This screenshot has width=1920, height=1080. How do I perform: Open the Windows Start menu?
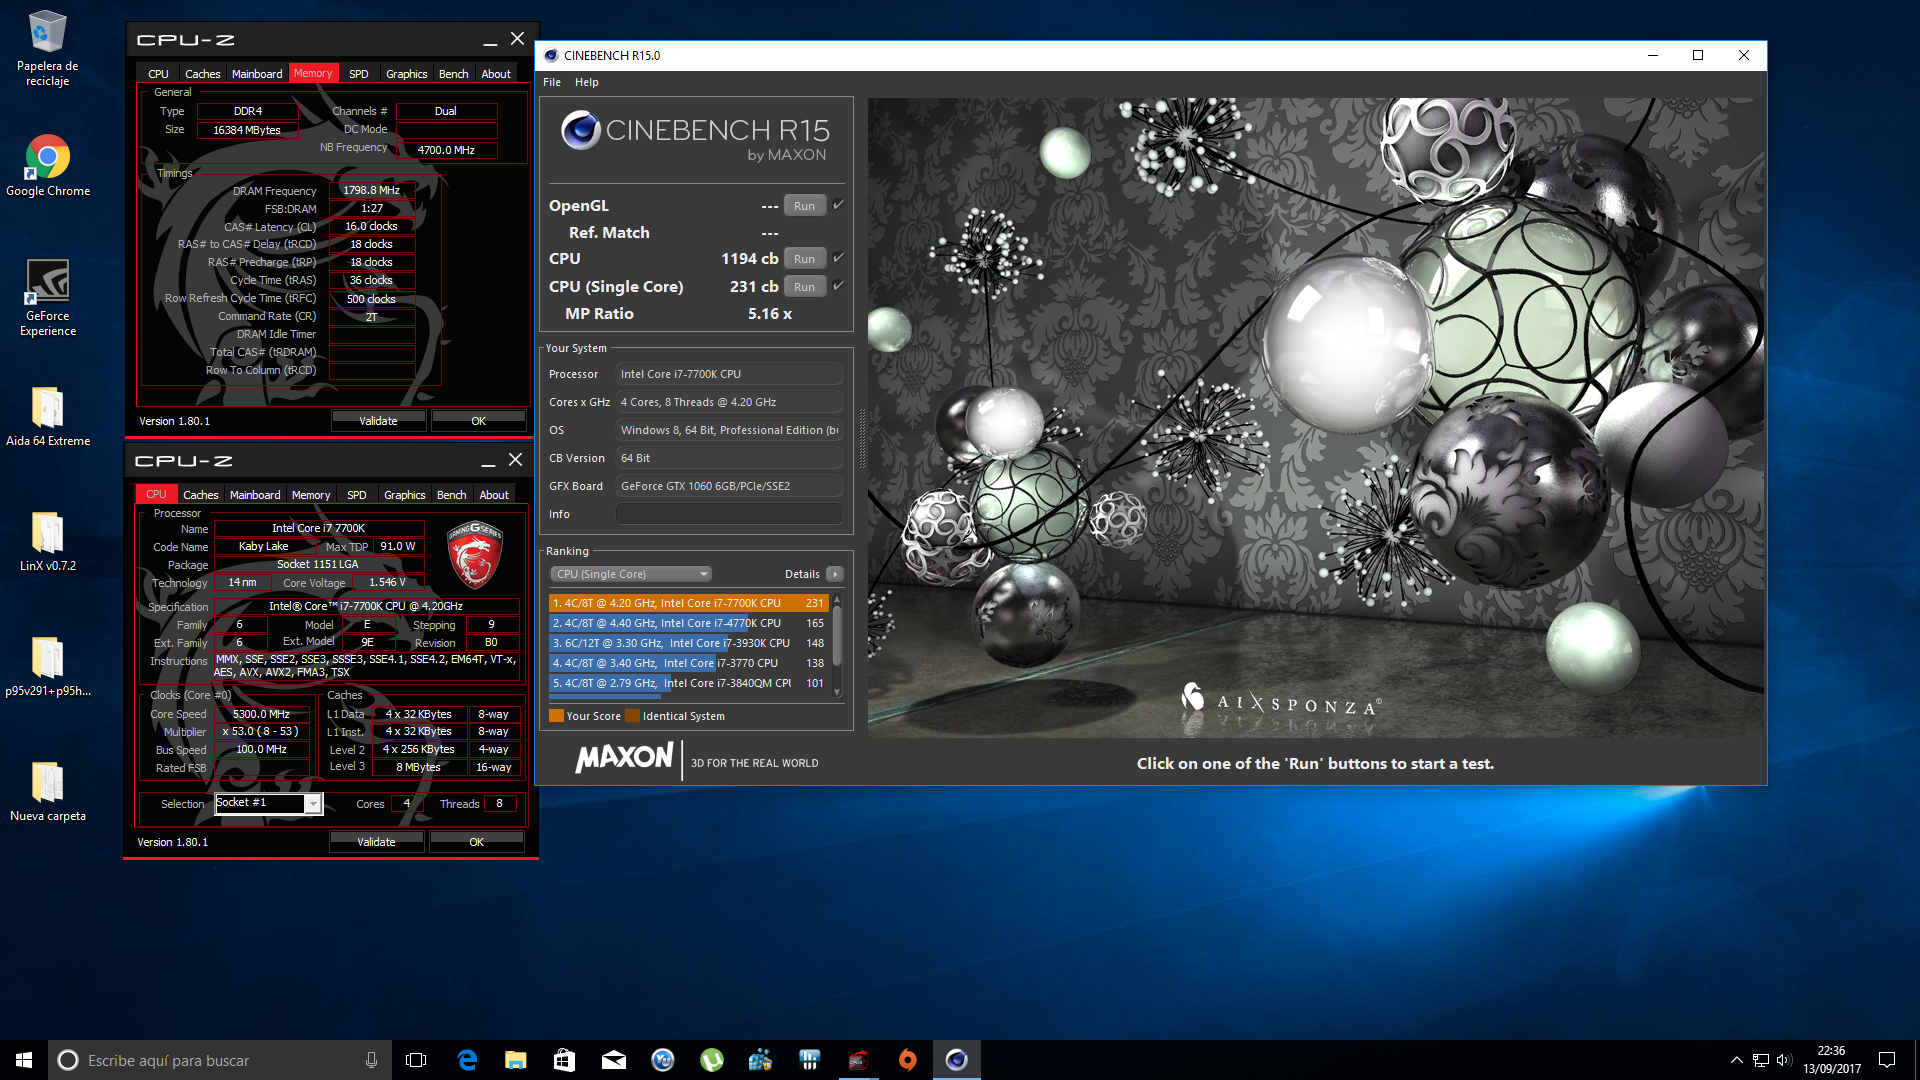coord(24,1060)
